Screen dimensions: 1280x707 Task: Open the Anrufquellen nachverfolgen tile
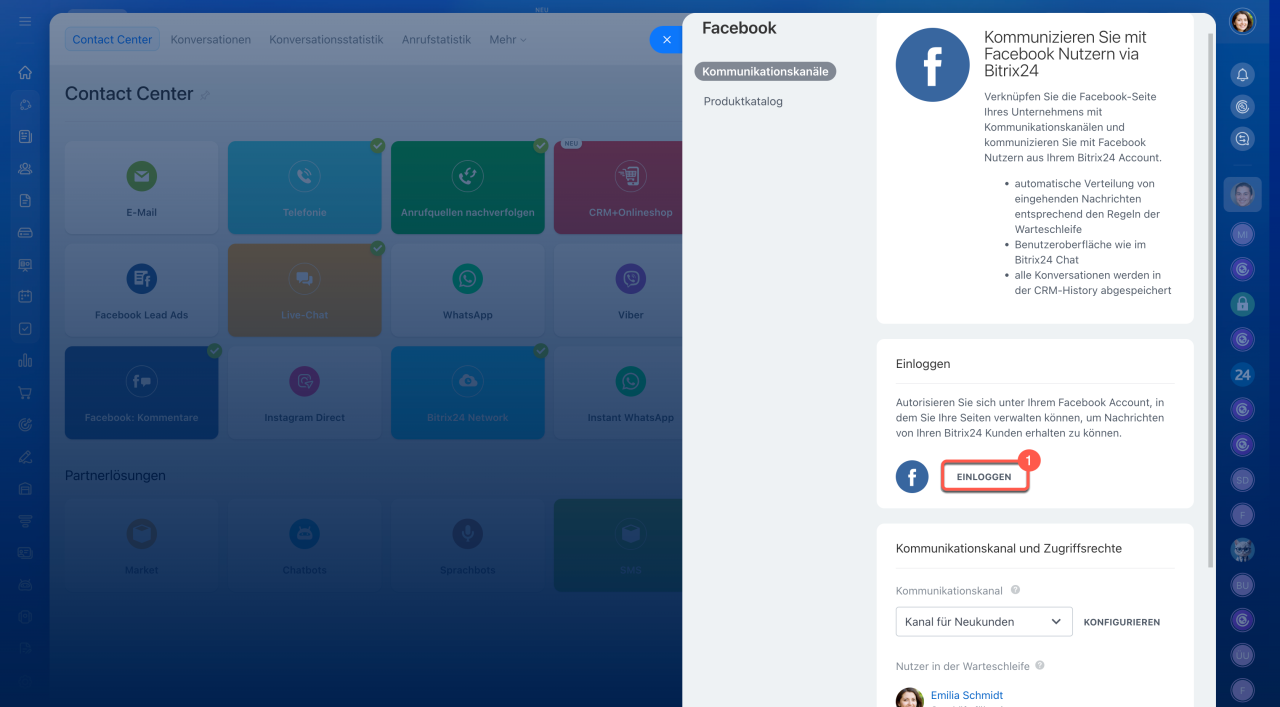[467, 187]
